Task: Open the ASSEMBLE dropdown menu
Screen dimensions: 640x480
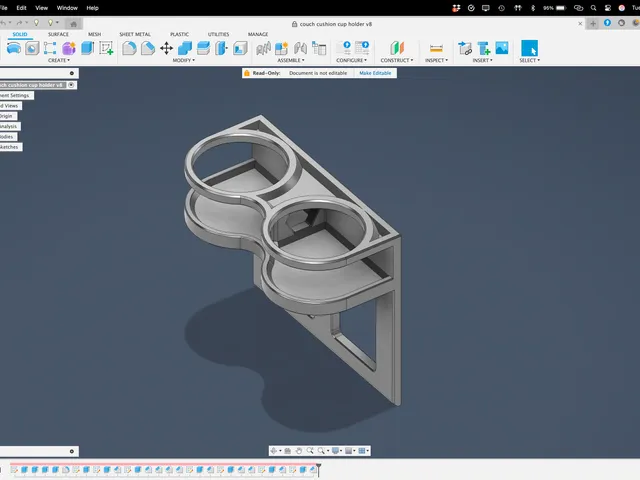Action: (291, 60)
